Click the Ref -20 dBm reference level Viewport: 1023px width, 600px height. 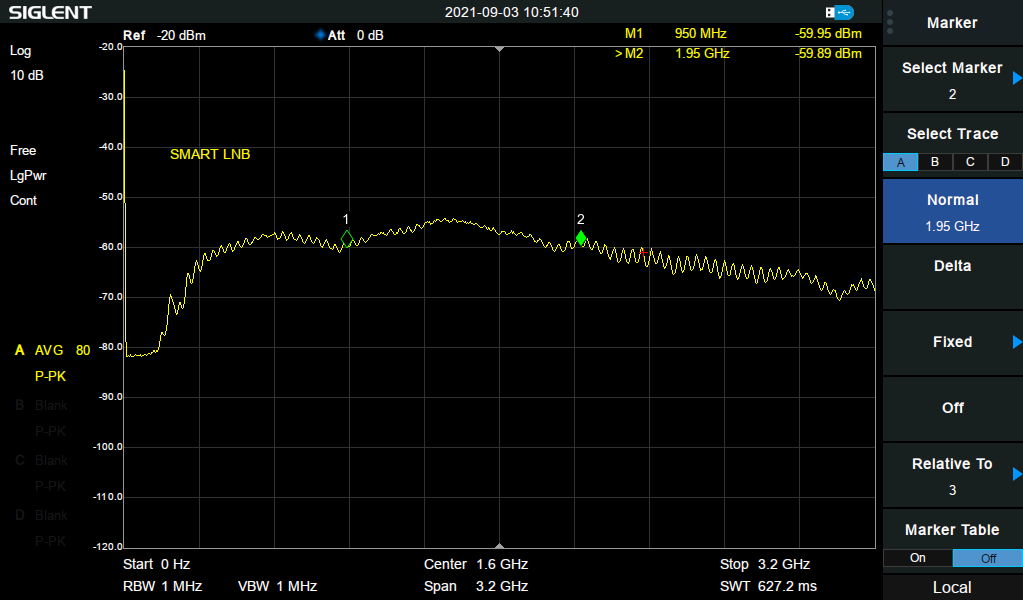(x=164, y=35)
